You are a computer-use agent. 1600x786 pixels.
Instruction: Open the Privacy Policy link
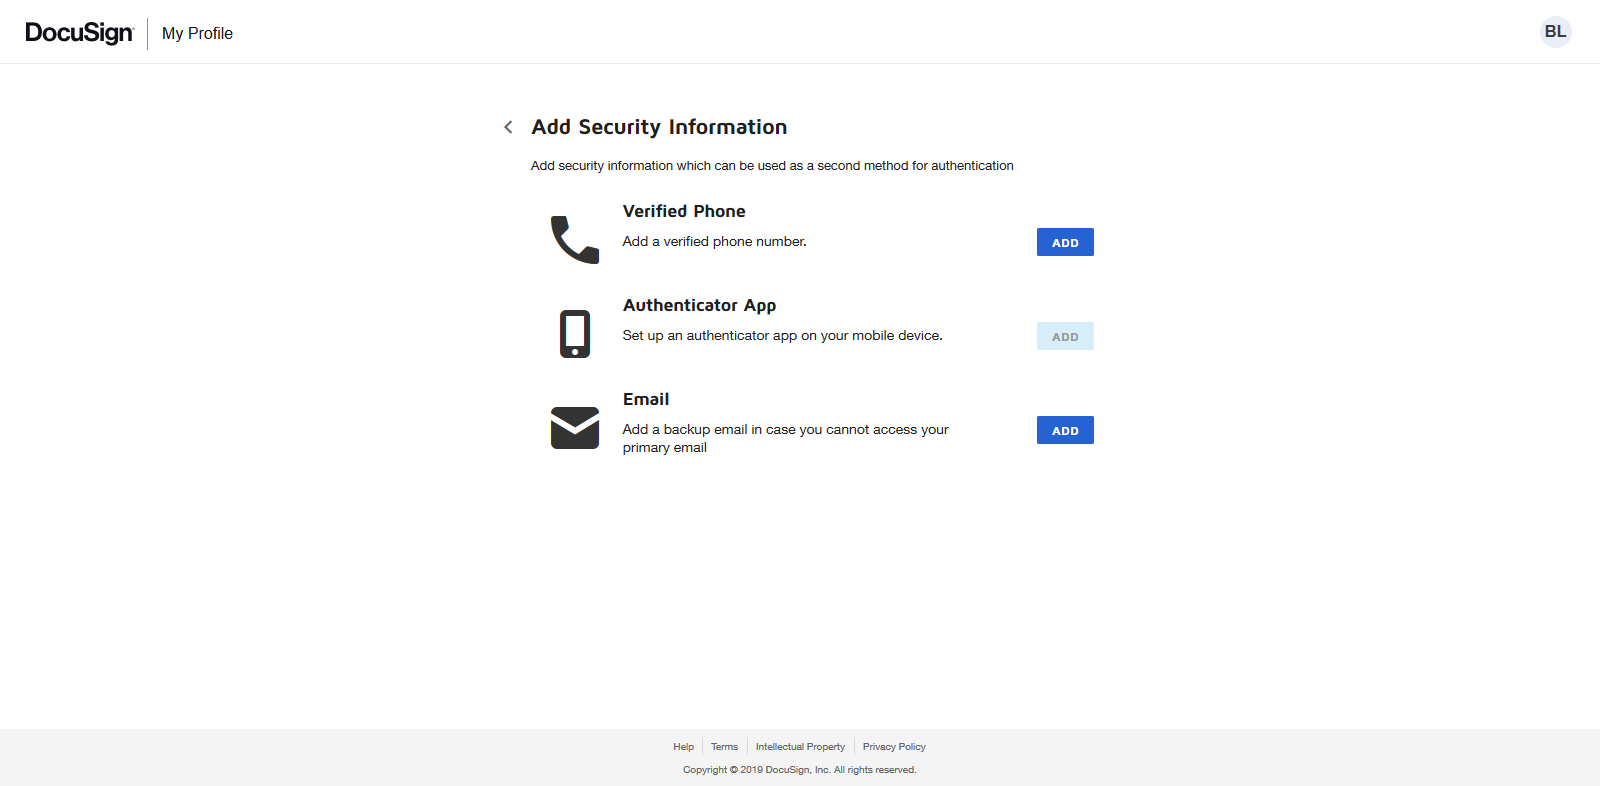894,747
